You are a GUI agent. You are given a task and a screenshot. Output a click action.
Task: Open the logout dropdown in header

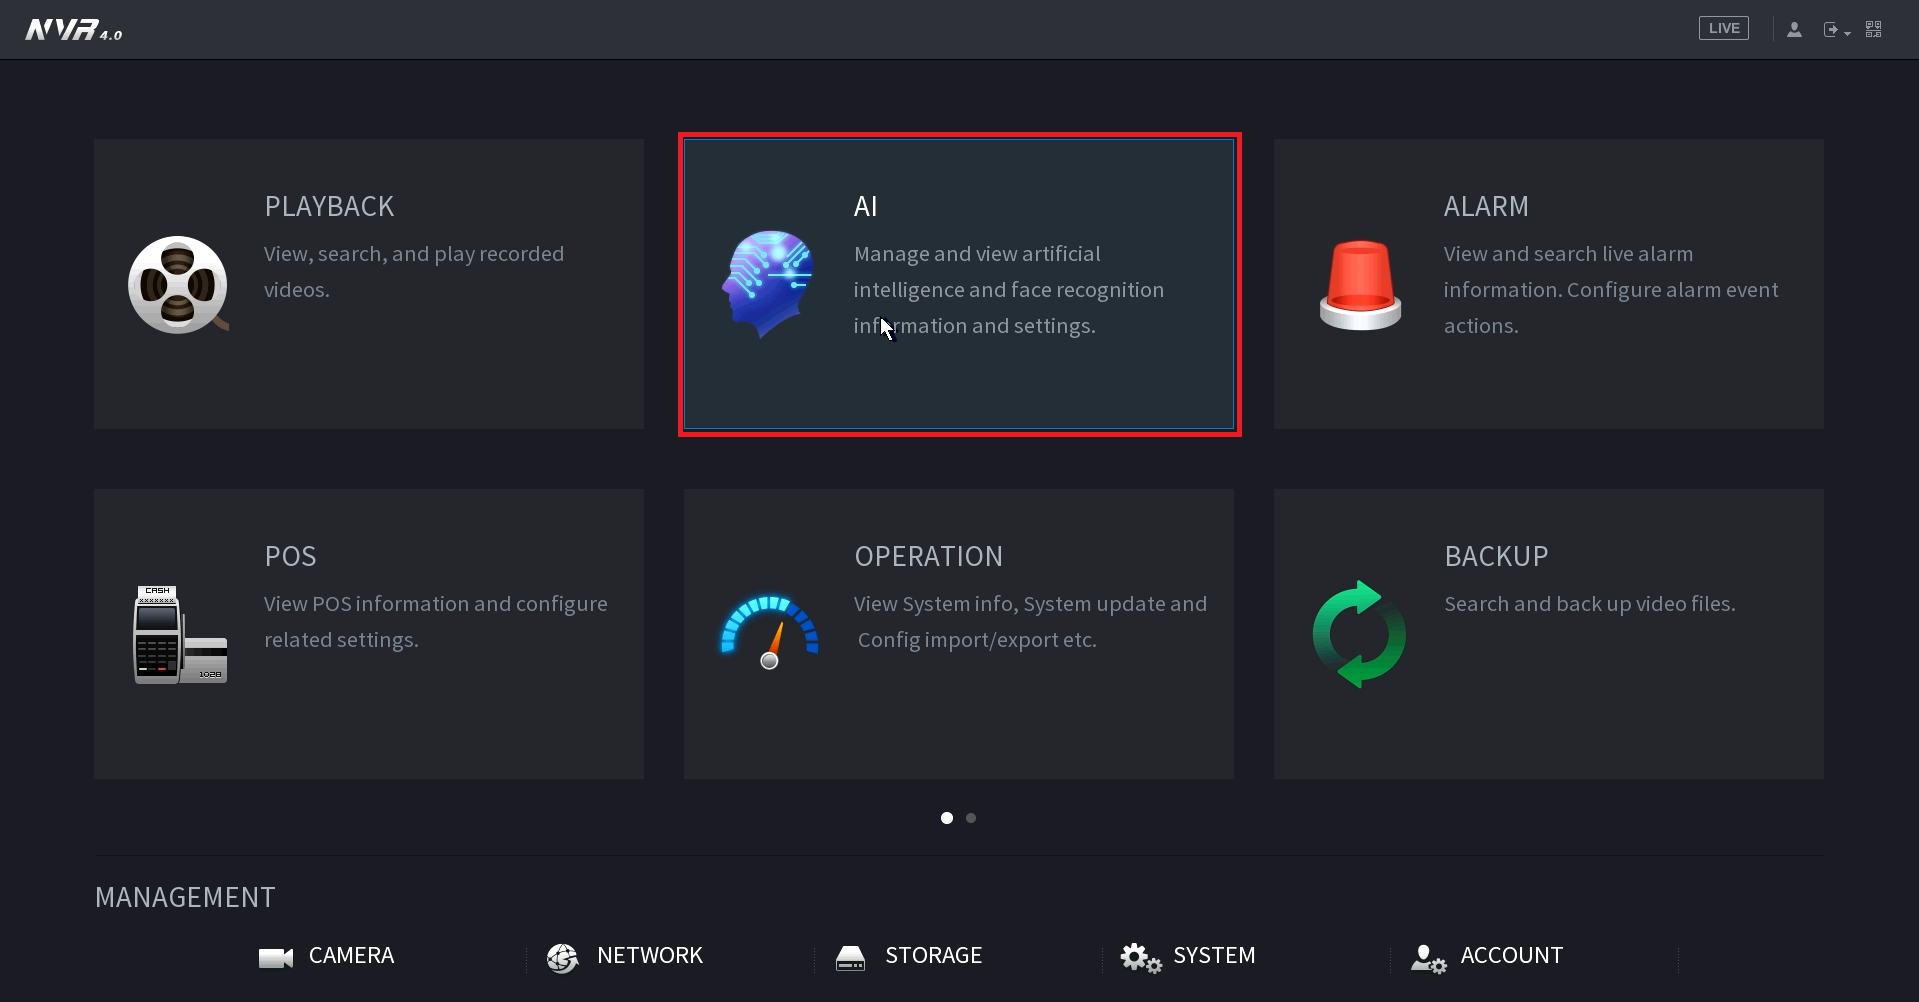click(x=1837, y=30)
